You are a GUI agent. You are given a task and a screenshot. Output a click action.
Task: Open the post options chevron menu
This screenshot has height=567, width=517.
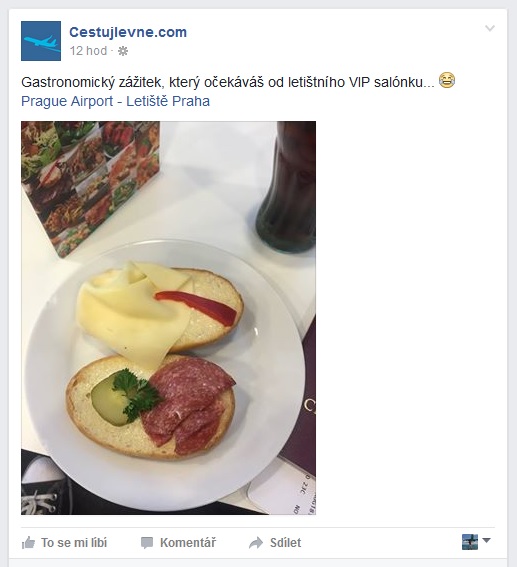click(490, 28)
